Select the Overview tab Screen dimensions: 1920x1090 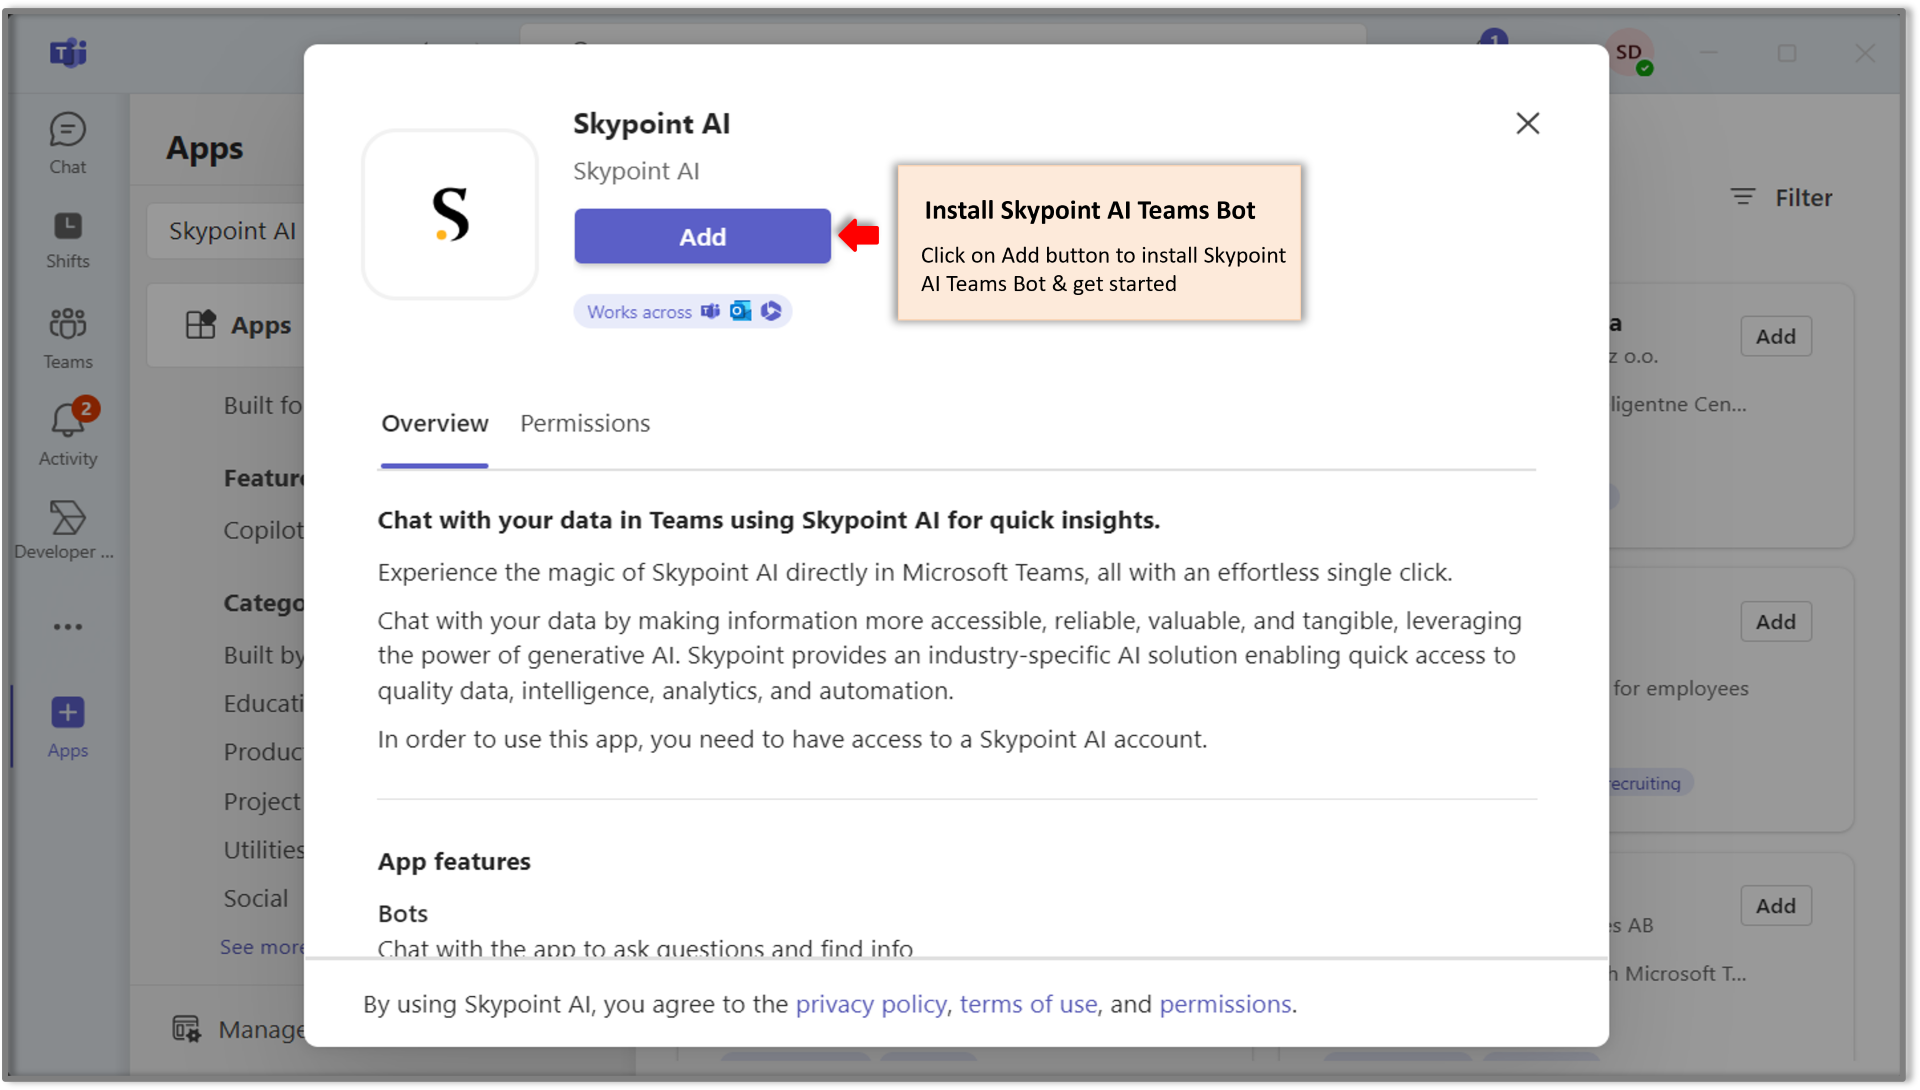click(434, 422)
